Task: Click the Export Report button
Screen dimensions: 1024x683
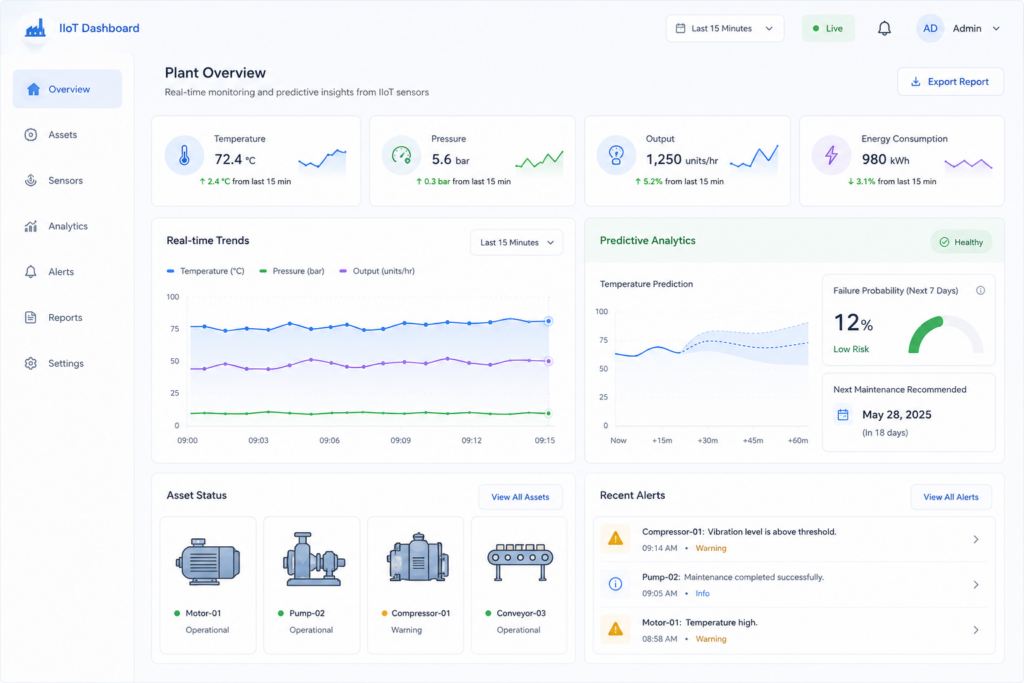Action: pyautogui.click(x=950, y=82)
